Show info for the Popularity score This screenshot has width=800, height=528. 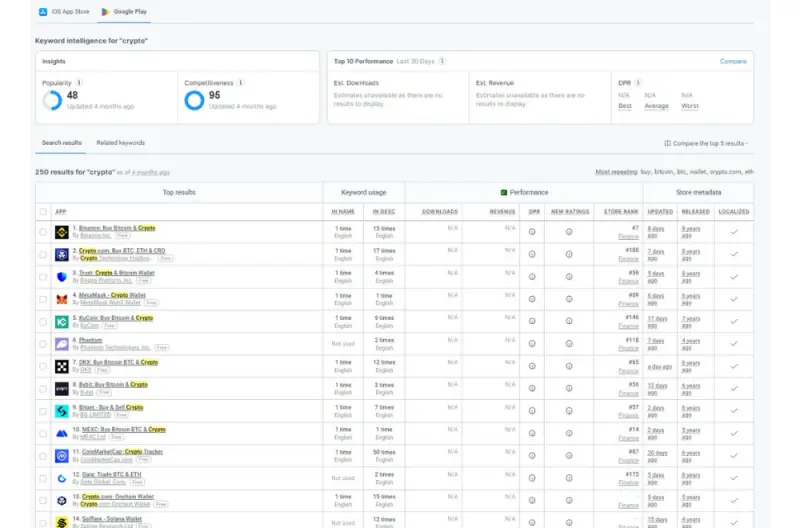click(79, 83)
